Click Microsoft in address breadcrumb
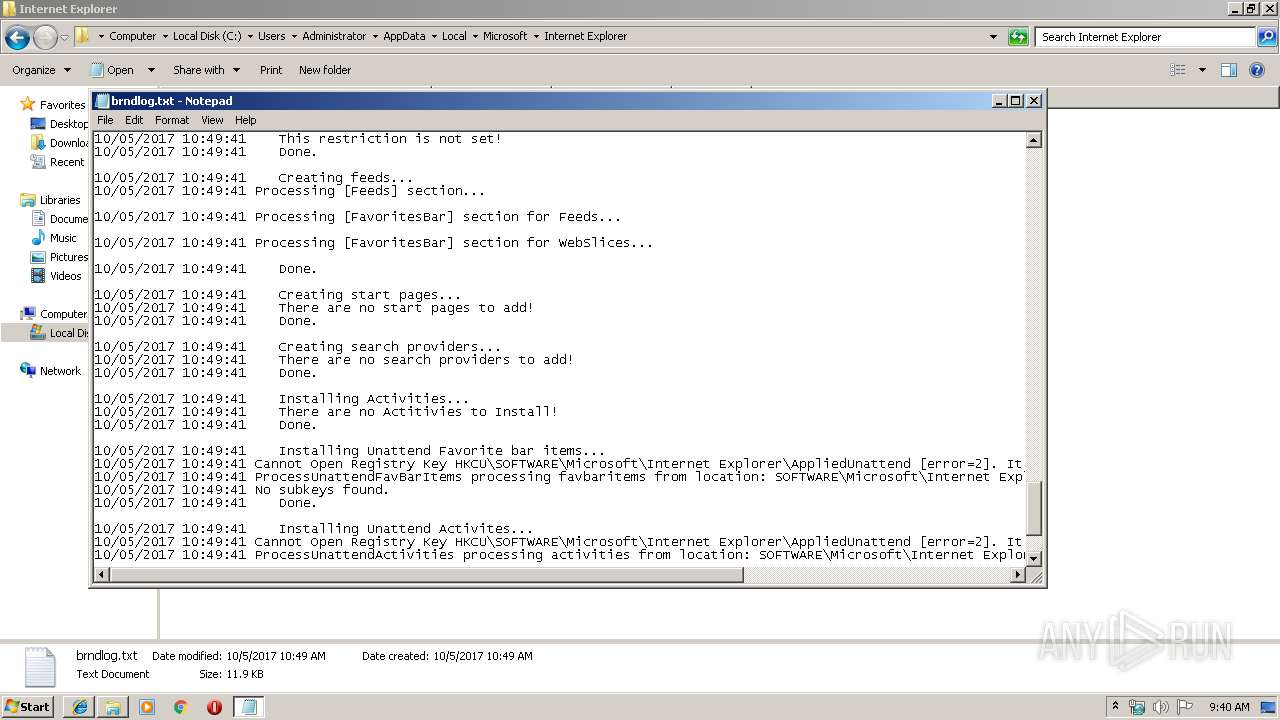The height and width of the screenshot is (720, 1280). (505, 36)
